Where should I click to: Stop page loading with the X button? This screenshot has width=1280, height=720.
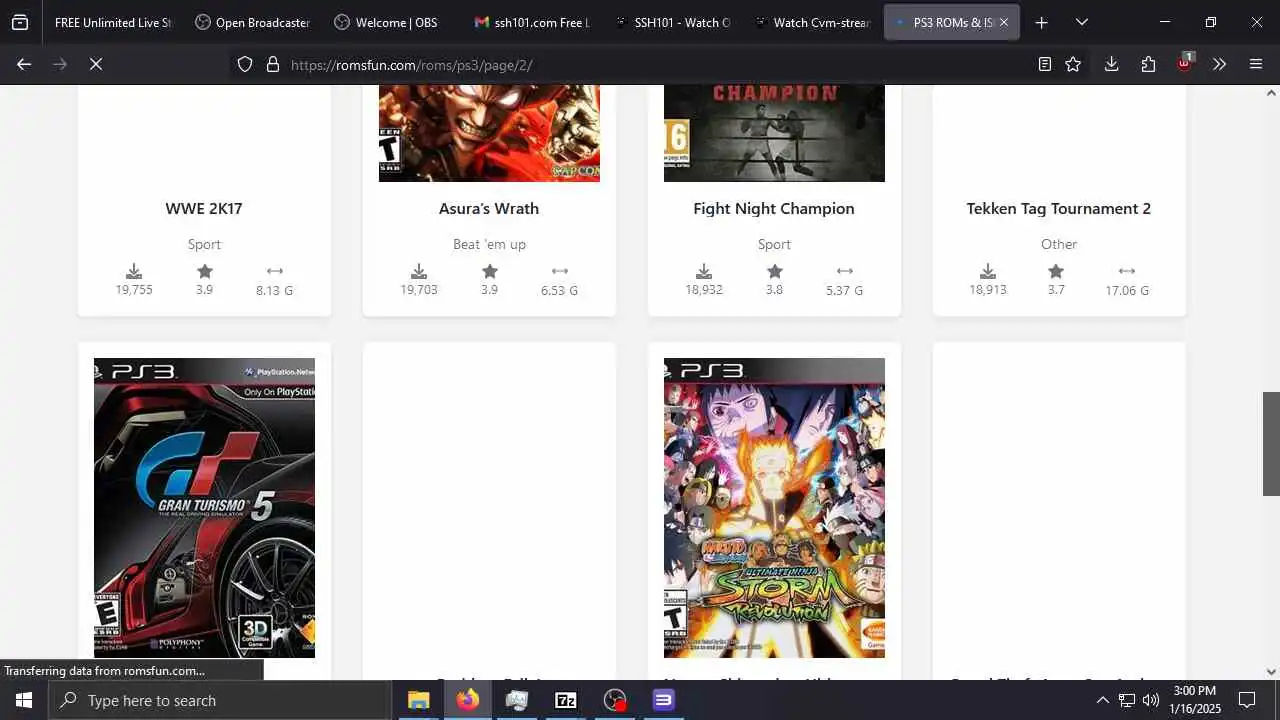pos(95,64)
